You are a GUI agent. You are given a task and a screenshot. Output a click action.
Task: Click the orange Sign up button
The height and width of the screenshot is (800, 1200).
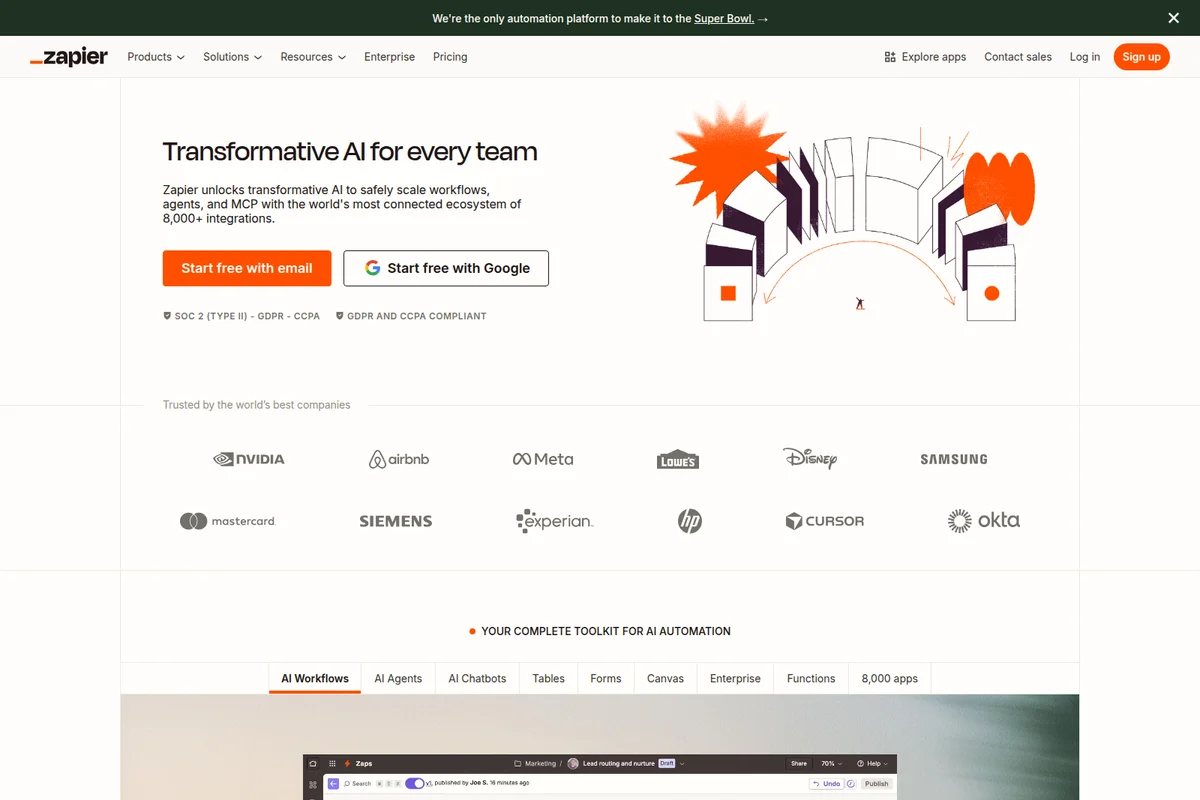pos(1141,57)
